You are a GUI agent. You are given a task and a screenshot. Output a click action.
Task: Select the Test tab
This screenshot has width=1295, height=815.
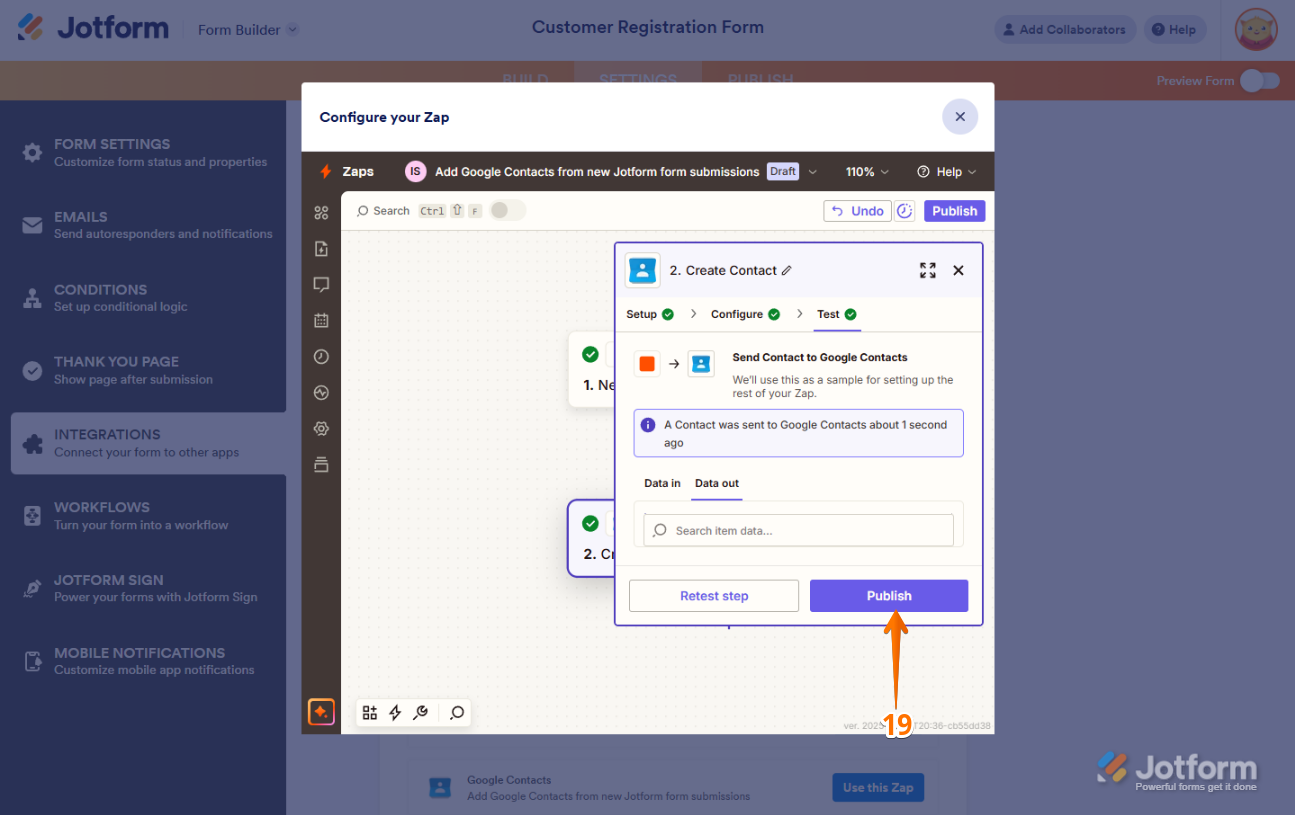(x=837, y=314)
